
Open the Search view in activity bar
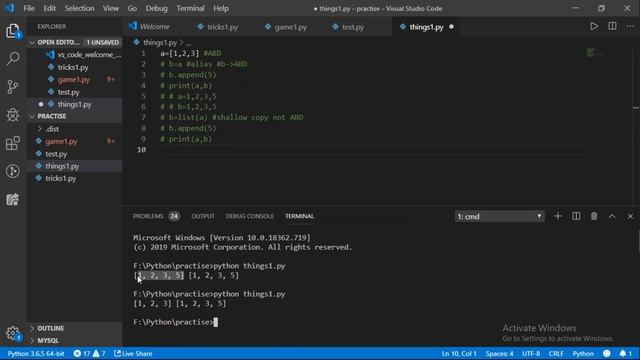click(x=13, y=58)
